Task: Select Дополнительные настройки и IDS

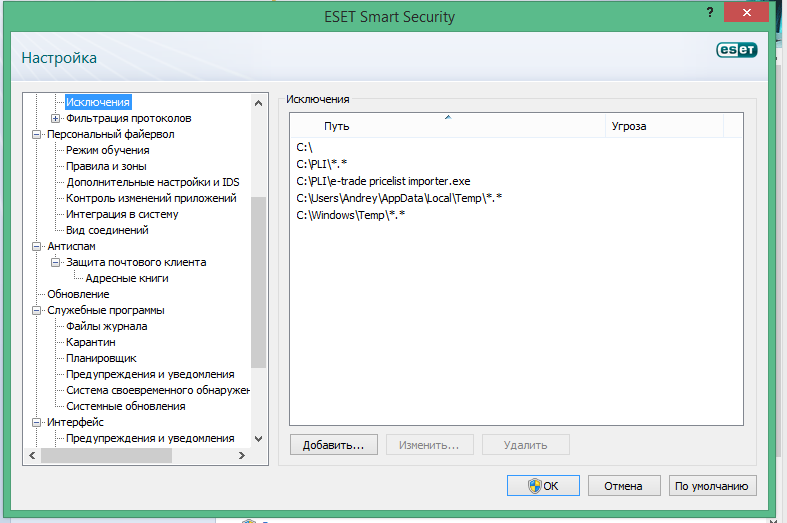Action: click(x=153, y=182)
